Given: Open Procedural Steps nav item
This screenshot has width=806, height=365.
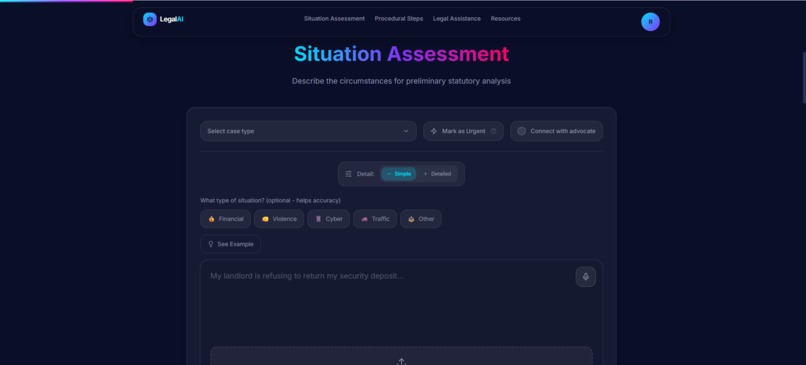Looking at the screenshot, I should click(399, 19).
